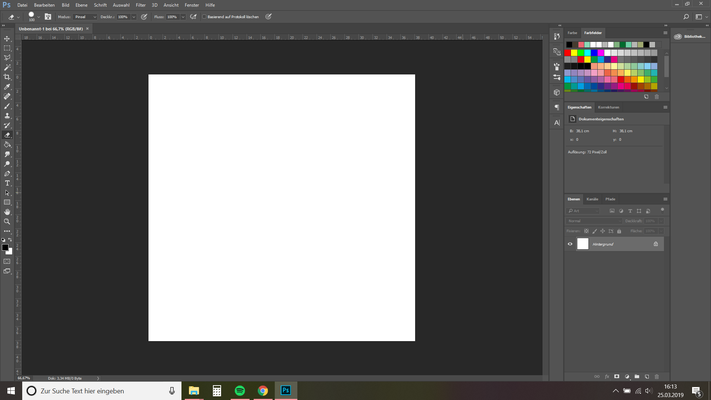Screen dimensions: 711x400
Task: Select the Rectangular Marquee tool
Action: tap(7, 48)
